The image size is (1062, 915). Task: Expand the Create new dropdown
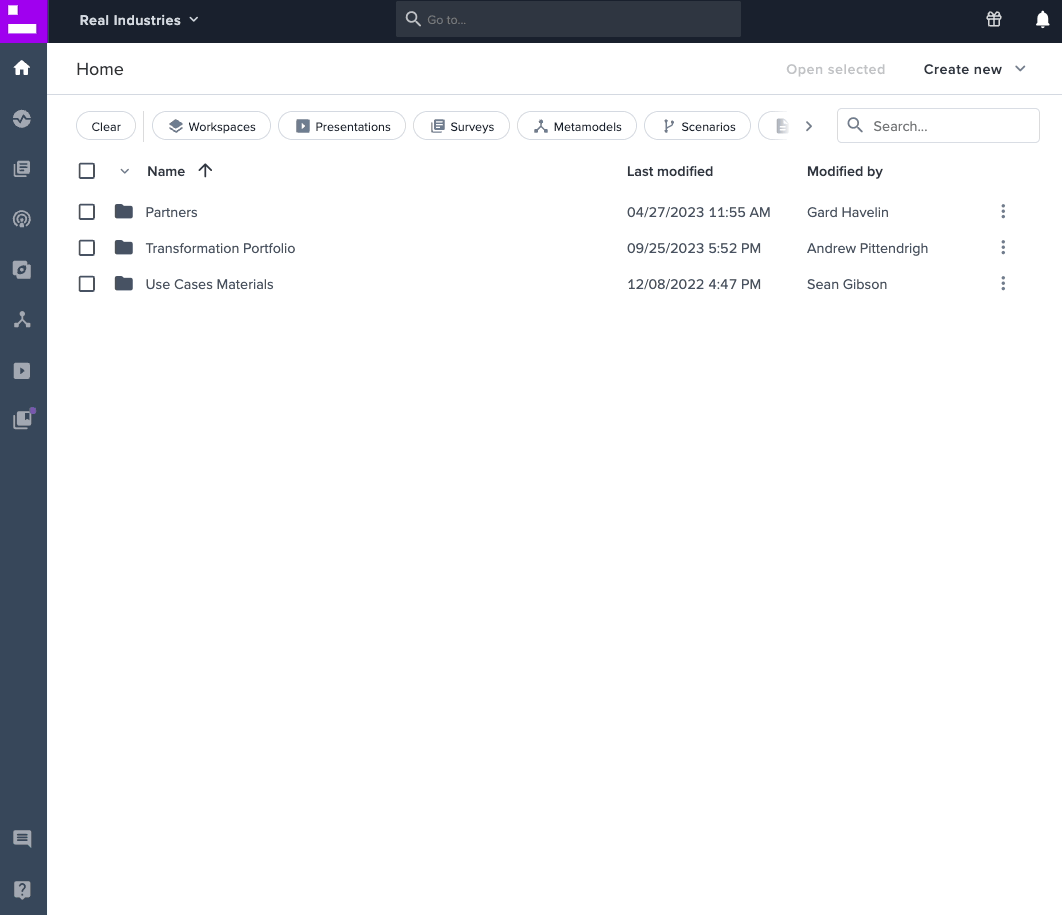[x=975, y=69]
